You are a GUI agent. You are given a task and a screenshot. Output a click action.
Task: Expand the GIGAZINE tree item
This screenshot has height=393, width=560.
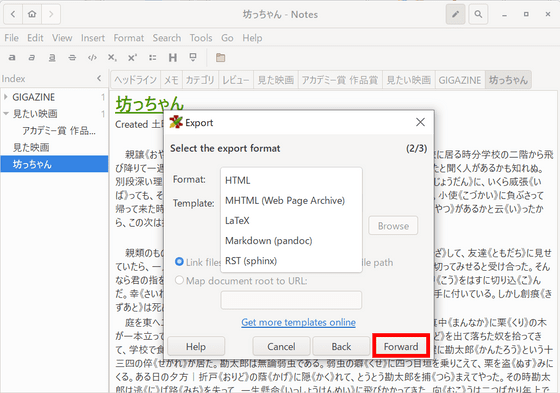coord(6,97)
